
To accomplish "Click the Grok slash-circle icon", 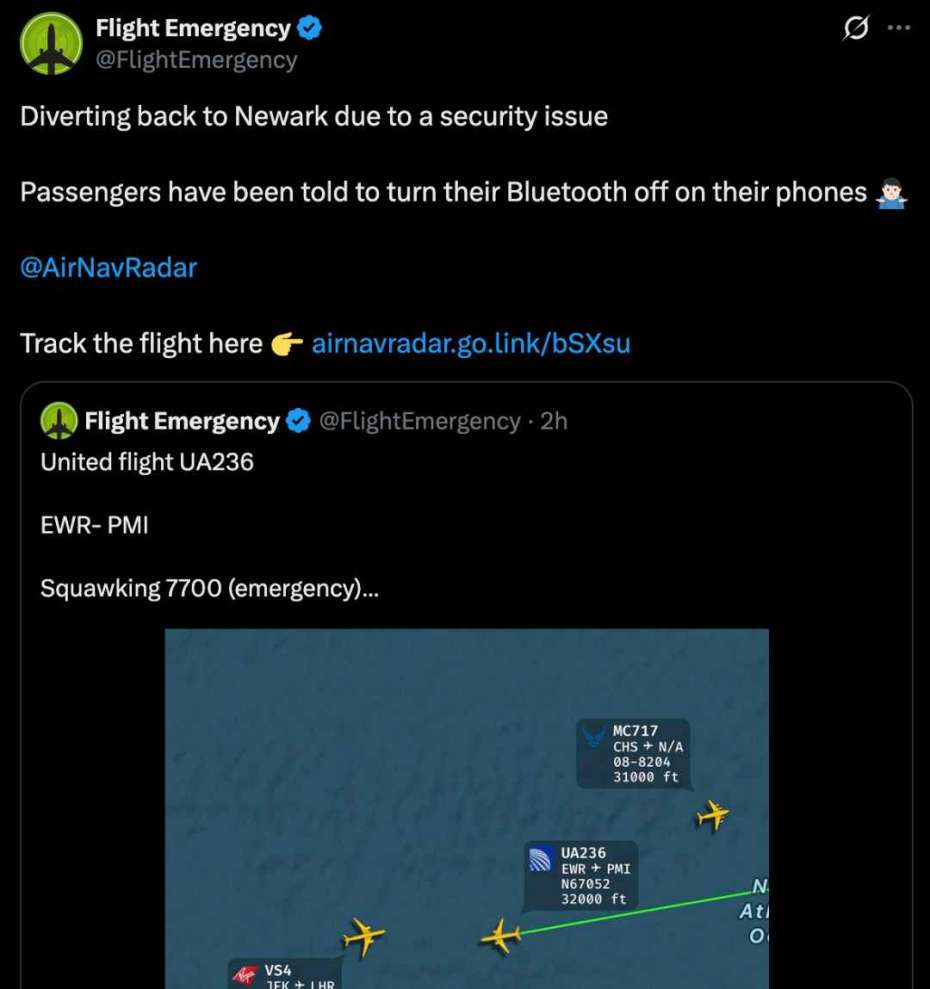I will pos(856,28).
